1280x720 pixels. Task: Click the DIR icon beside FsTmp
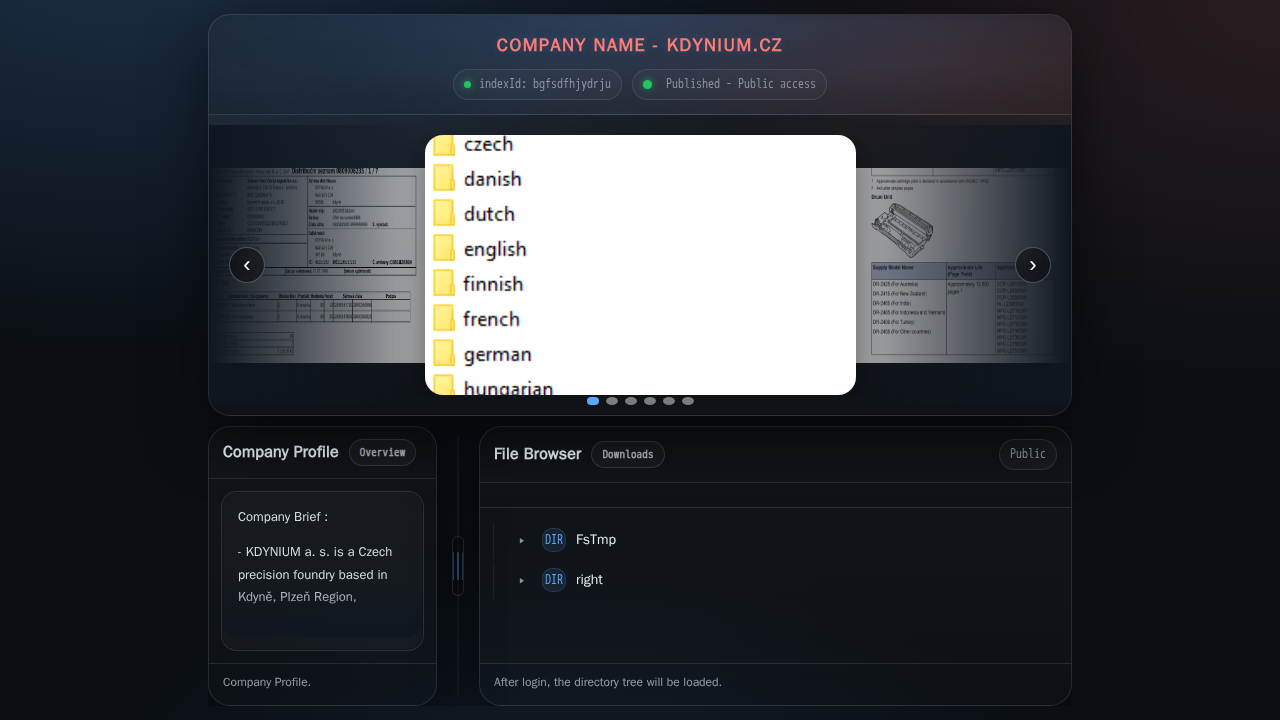[554, 540]
